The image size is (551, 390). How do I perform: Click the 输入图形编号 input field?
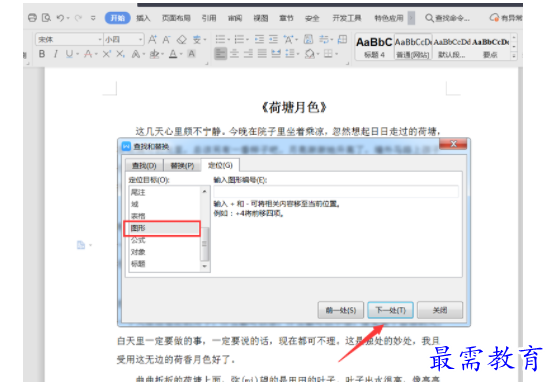[x=336, y=192]
